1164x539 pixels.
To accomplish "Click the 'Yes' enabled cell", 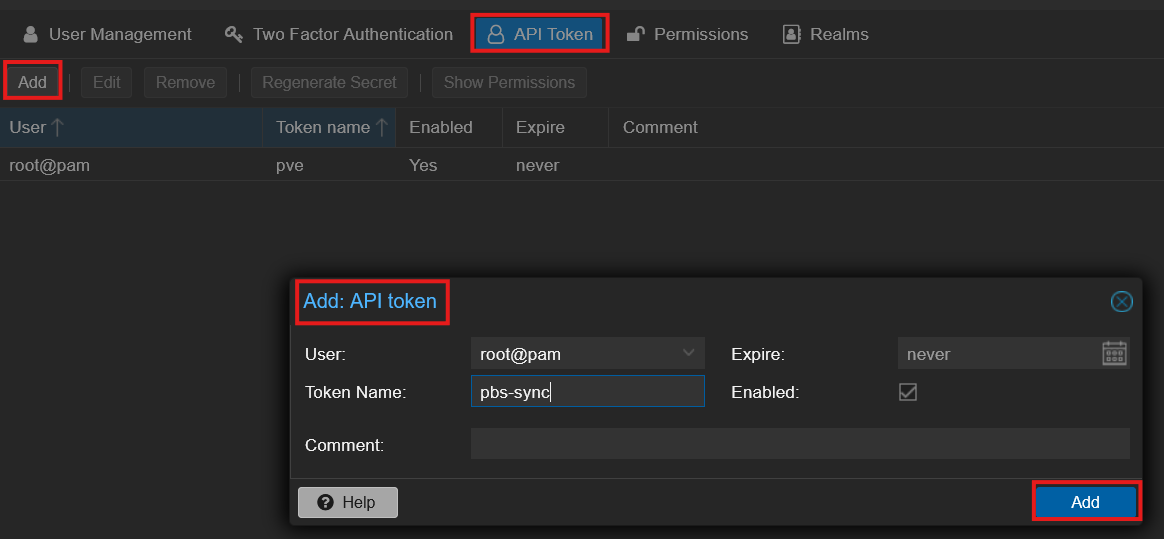I will click(x=423, y=165).
